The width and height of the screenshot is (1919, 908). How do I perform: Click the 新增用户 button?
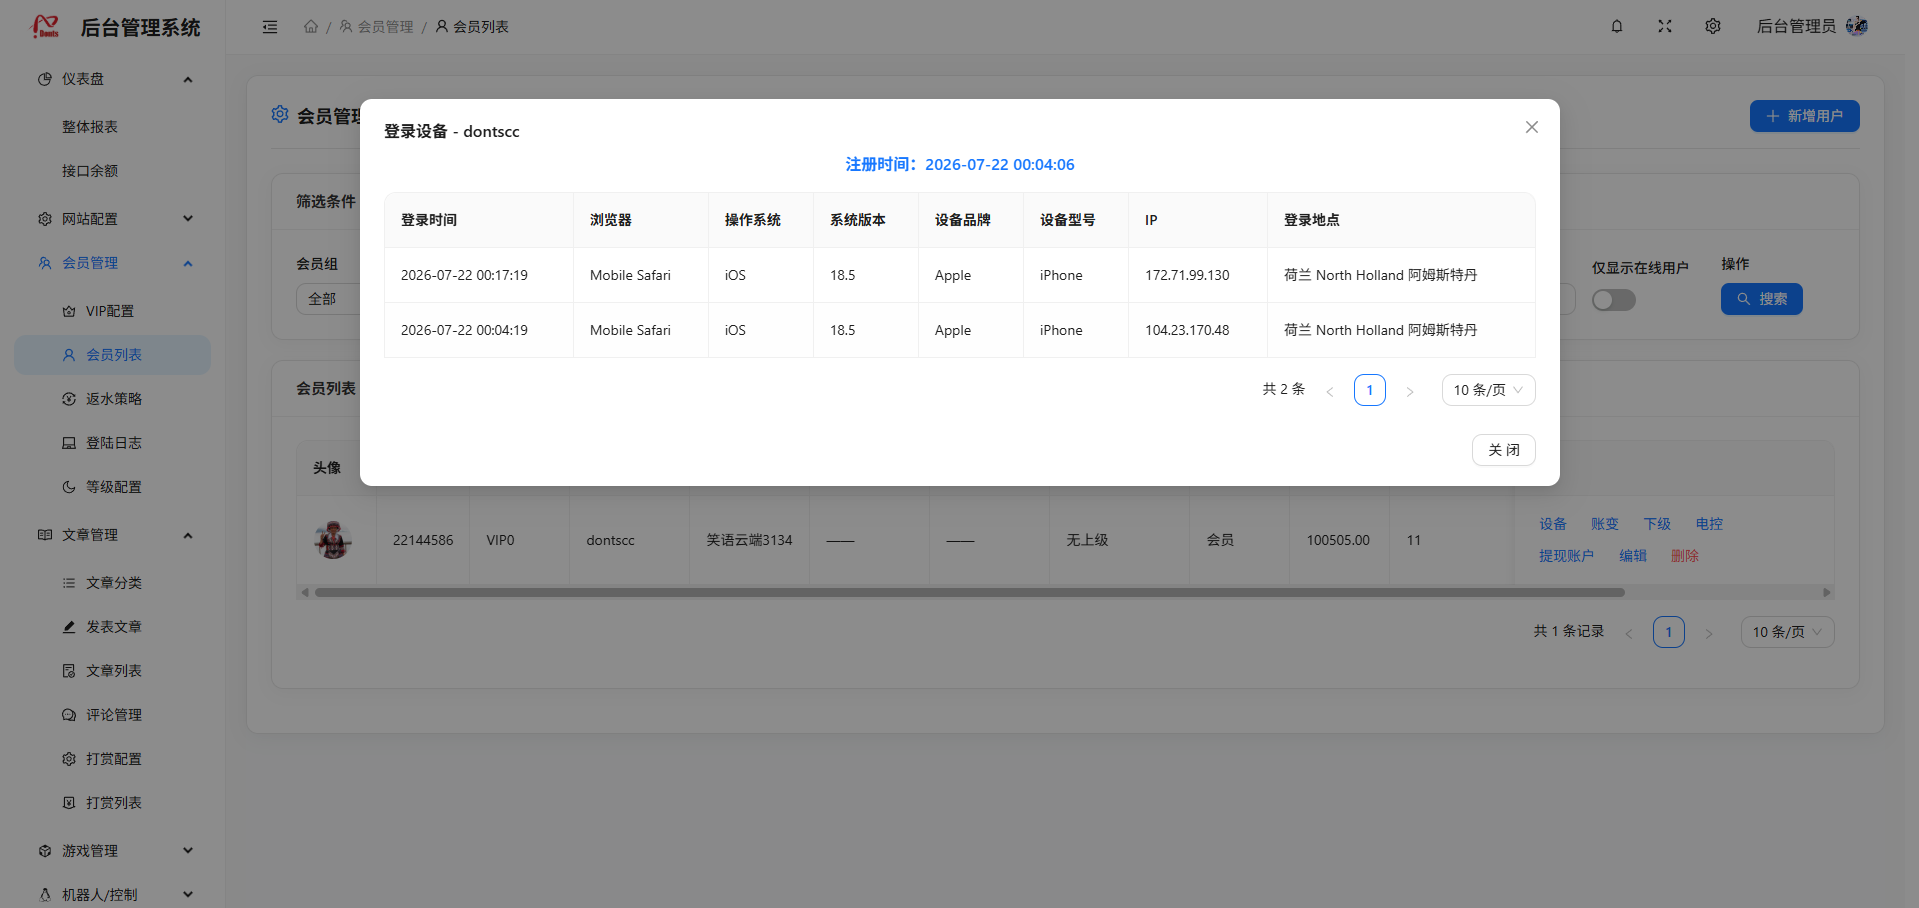[1804, 116]
